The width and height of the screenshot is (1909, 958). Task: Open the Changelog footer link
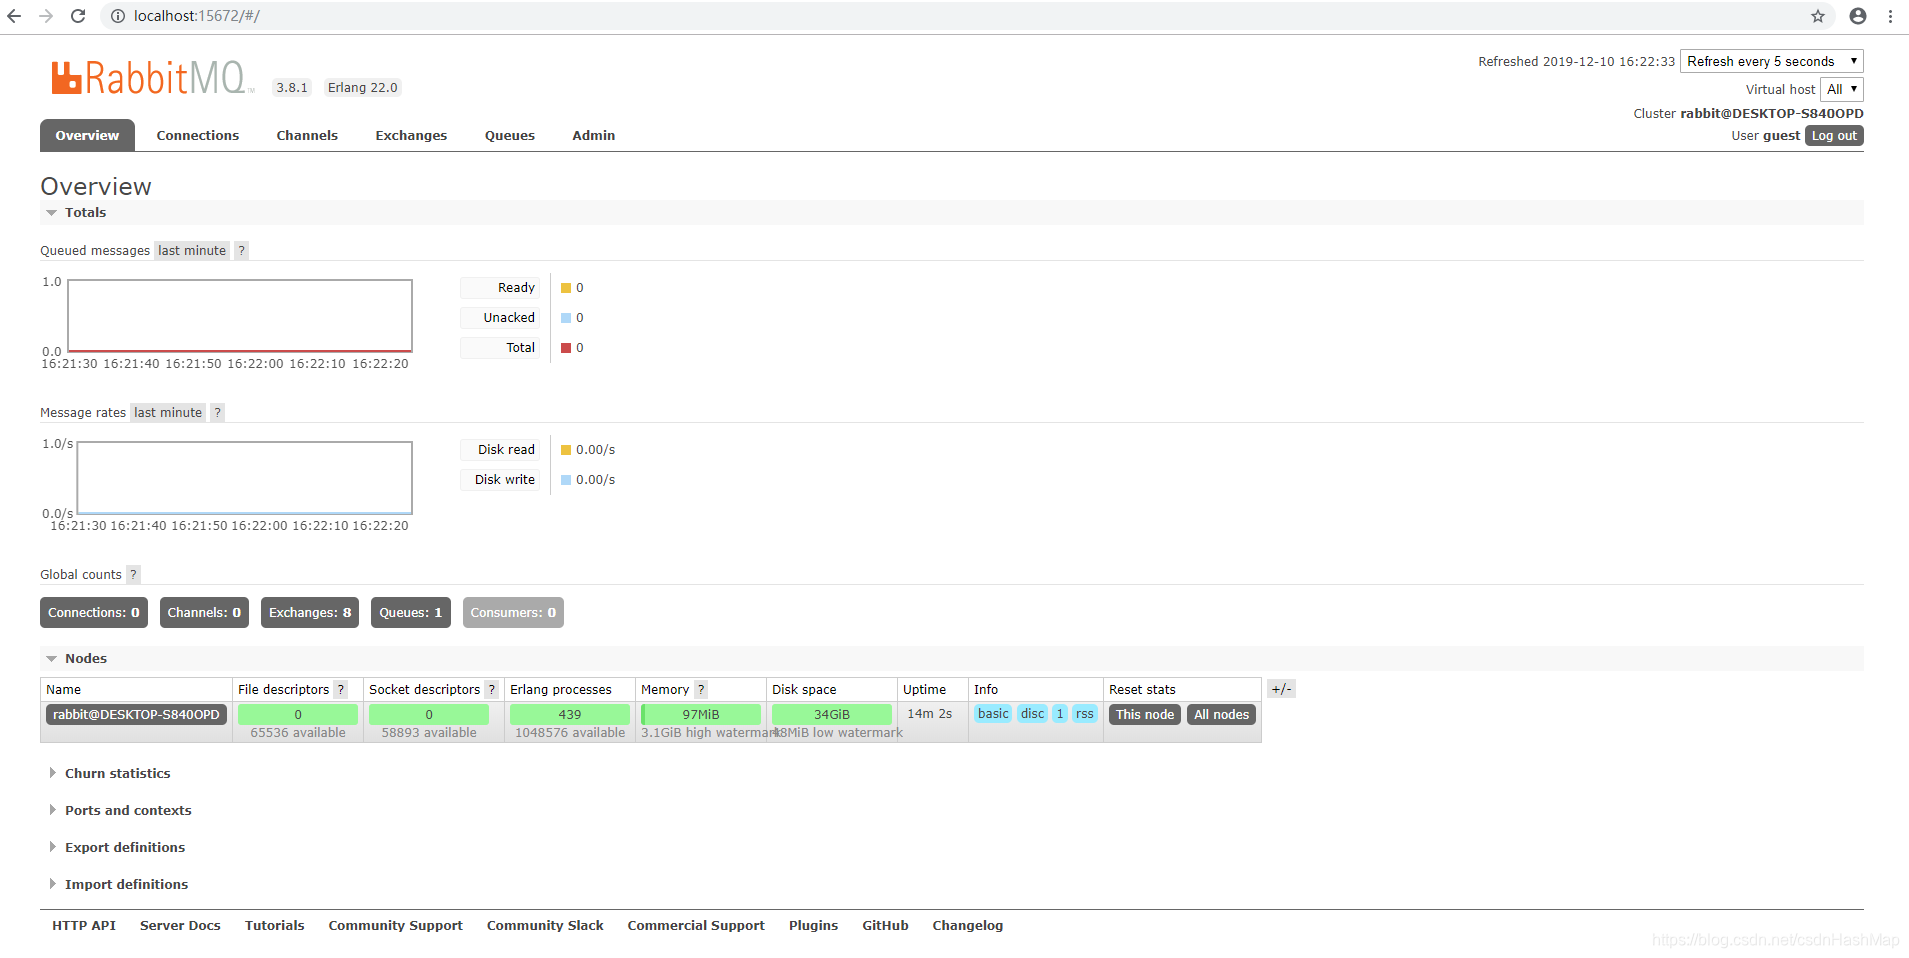[x=967, y=926]
